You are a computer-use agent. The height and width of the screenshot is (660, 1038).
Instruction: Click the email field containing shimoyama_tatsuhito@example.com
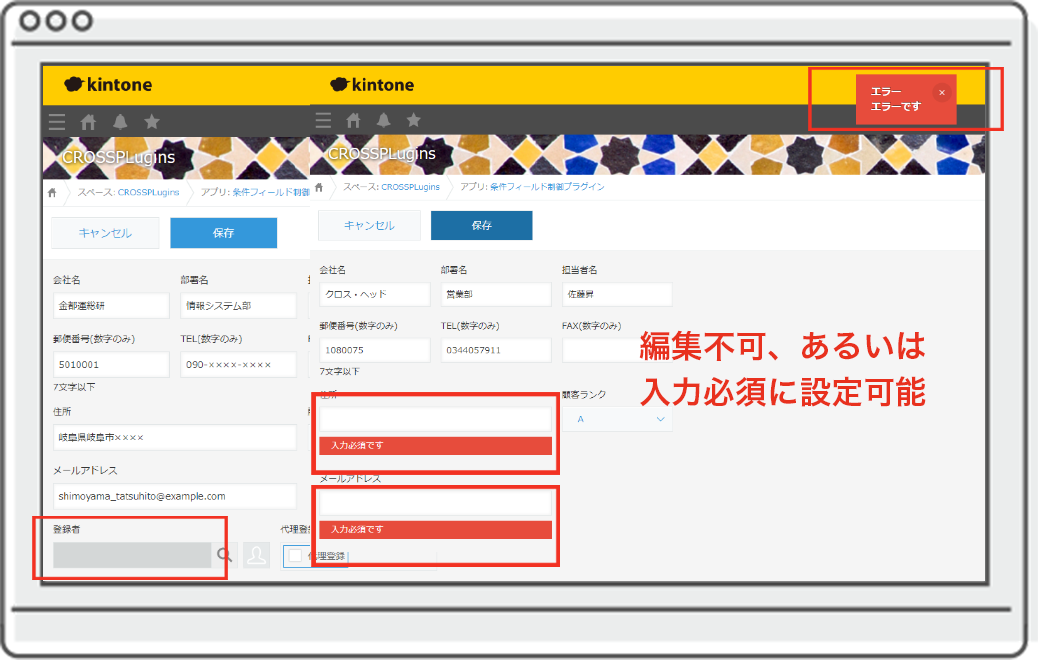tap(175, 496)
